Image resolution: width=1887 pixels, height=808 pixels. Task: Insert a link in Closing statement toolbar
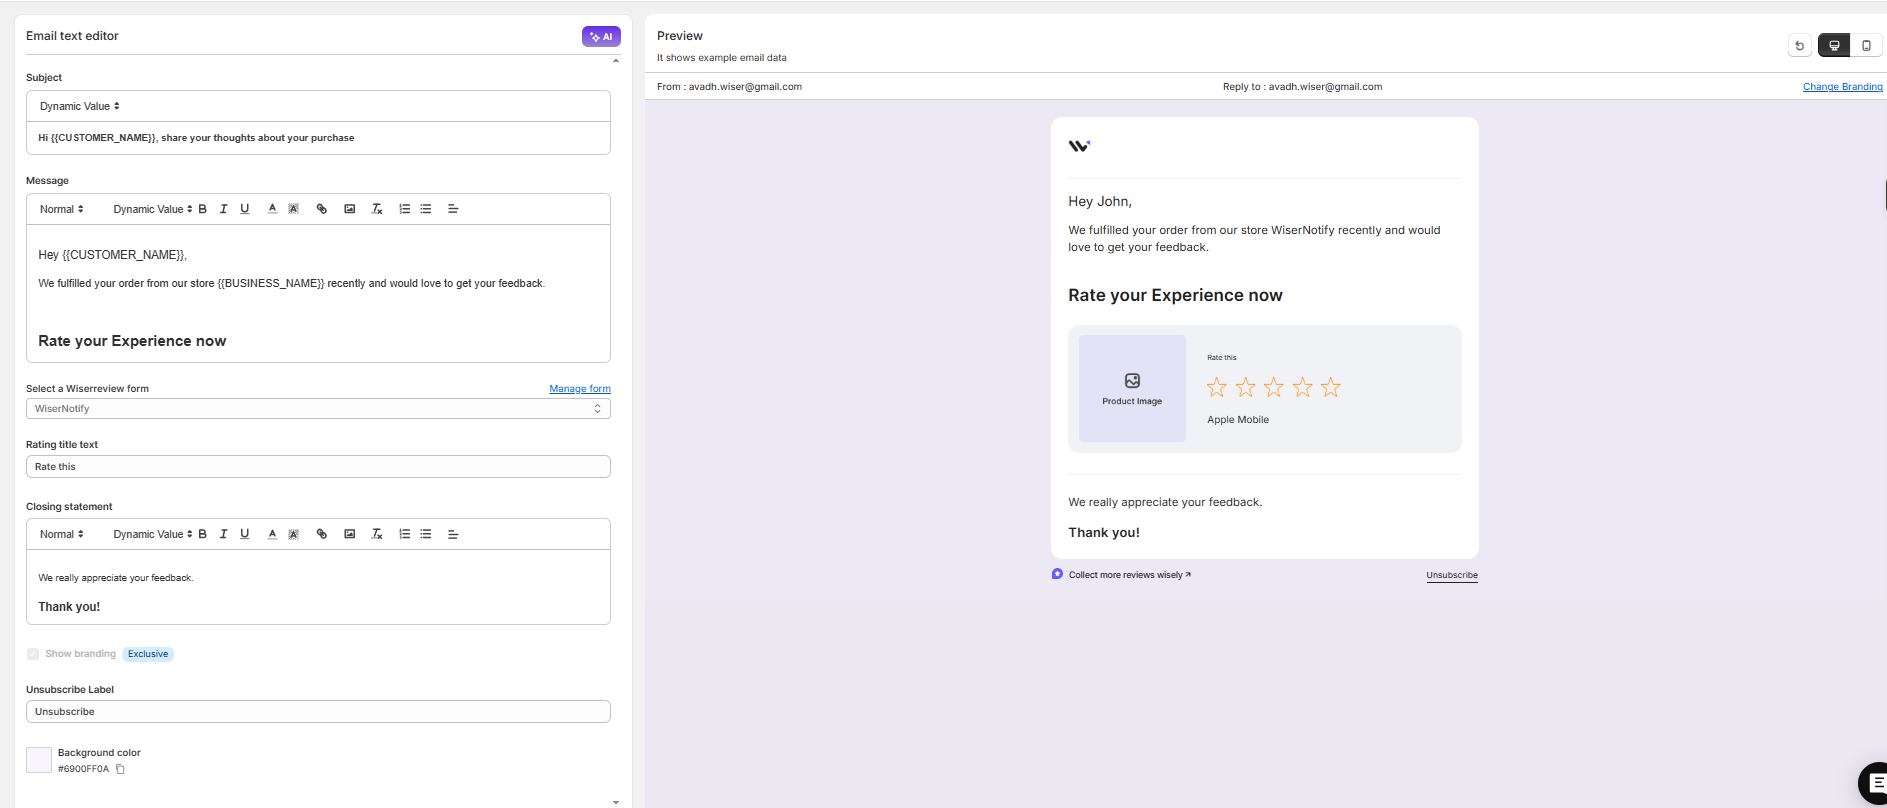(x=322, y=534)
